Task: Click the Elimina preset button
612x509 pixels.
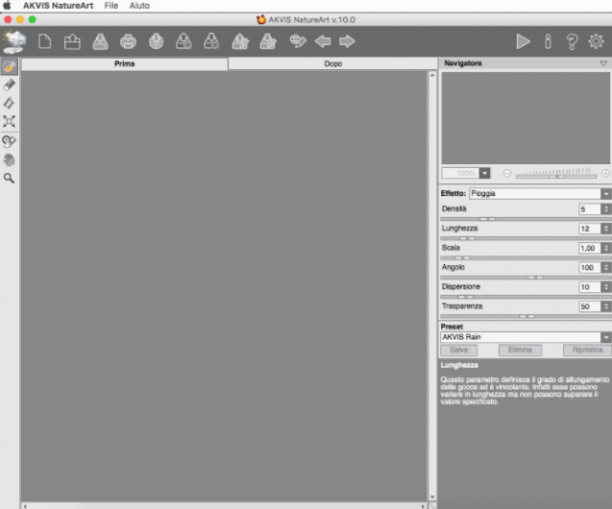Action: pyautogui.click(x=520, y=350)
